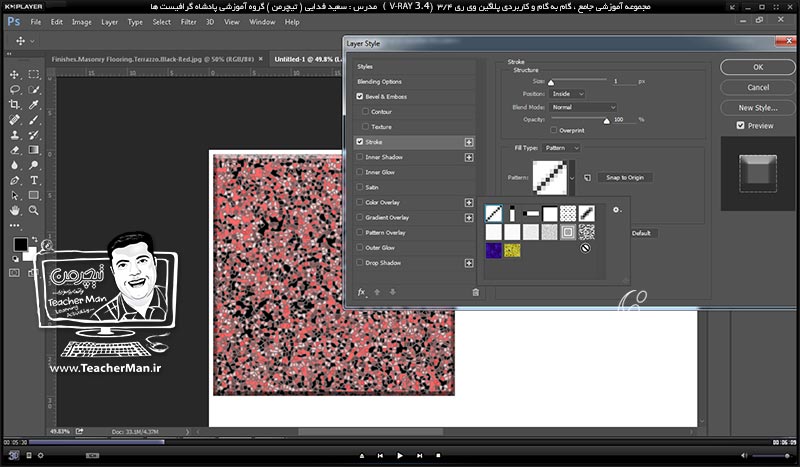Open the Position dropdown showing Inside
Viewport: 800px width, 467px height.
click(x=567, y=94)
